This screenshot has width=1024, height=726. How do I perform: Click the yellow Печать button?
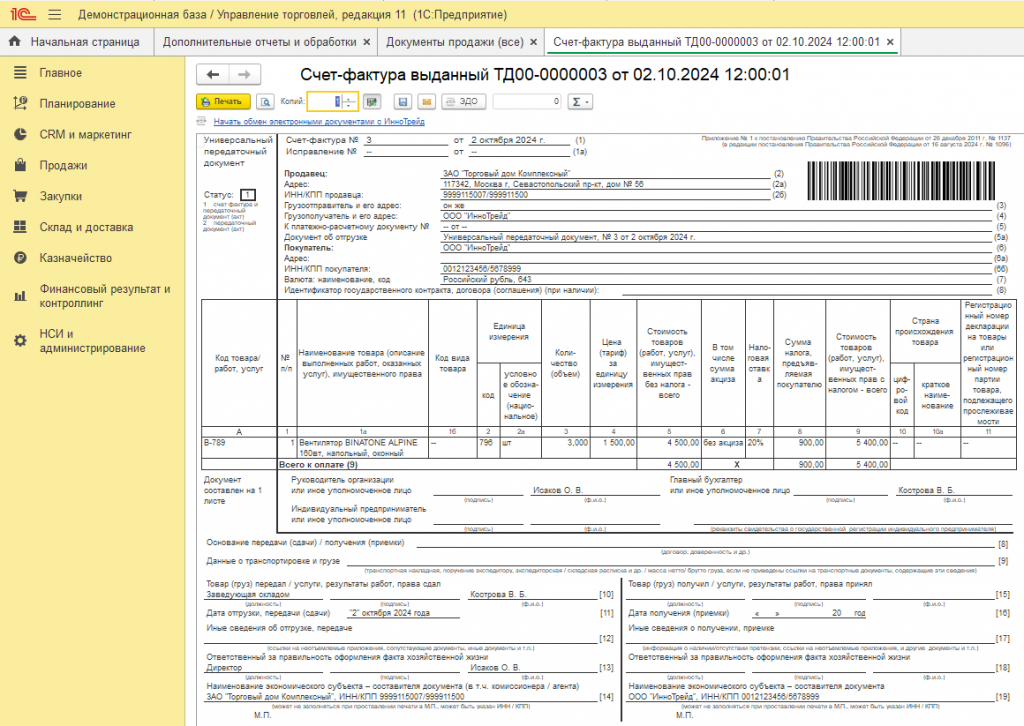coord(223,102)
